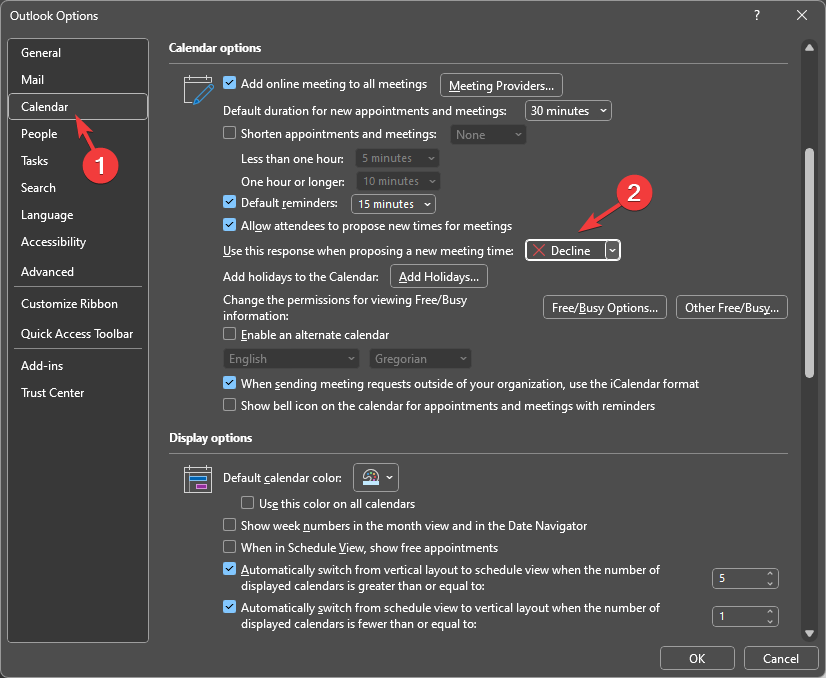This screenshot has width=826, height=678.
Task: Select the Mail category
Action: pos(78,80)
